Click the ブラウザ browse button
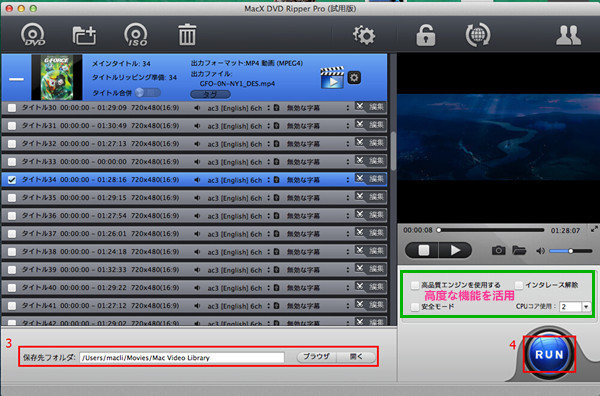 click(316, 357)
